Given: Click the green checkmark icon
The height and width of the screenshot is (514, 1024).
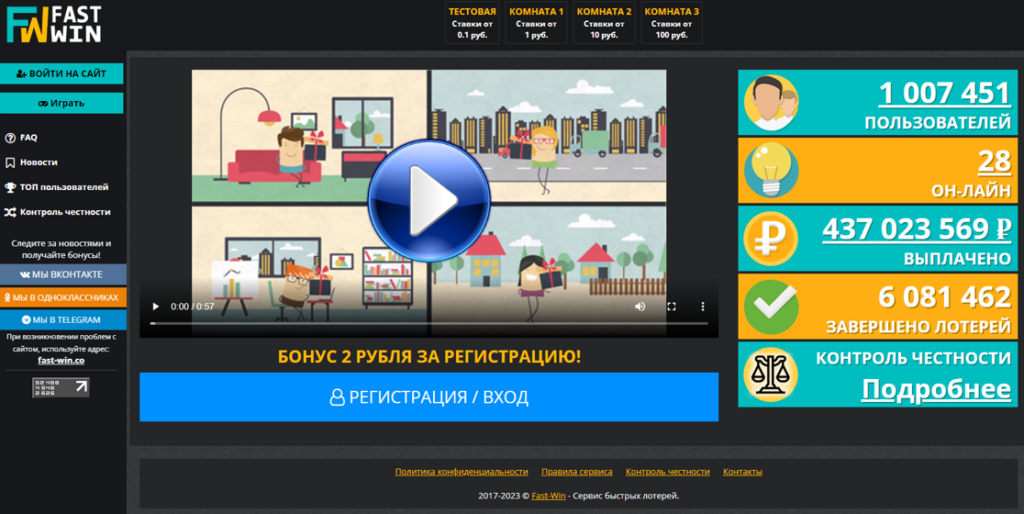Looking at the screenshot, I should 771,306.
